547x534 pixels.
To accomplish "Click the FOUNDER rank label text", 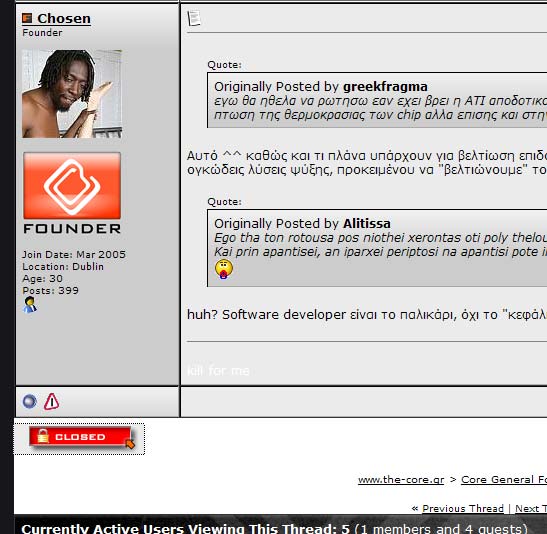I will 72,229.
